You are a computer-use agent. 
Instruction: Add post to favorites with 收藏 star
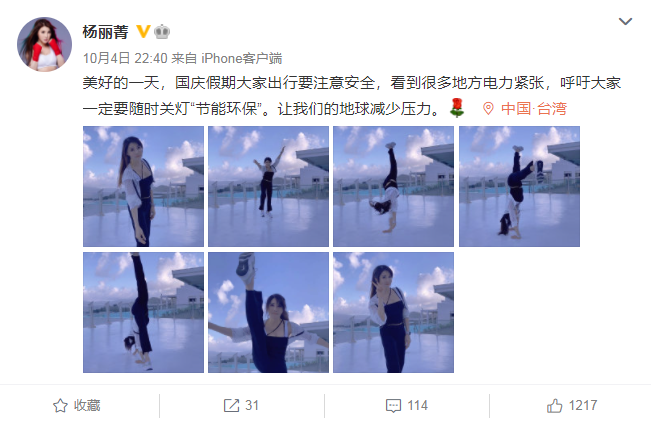click(77, 405)
